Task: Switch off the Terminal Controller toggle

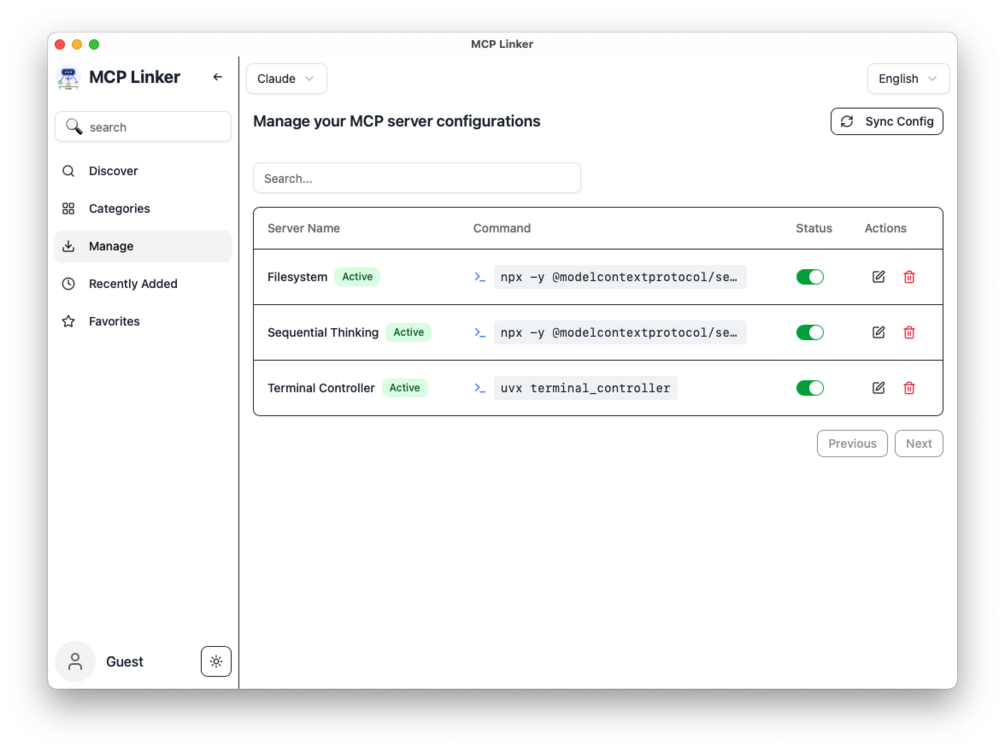Action: coord(810,388)
